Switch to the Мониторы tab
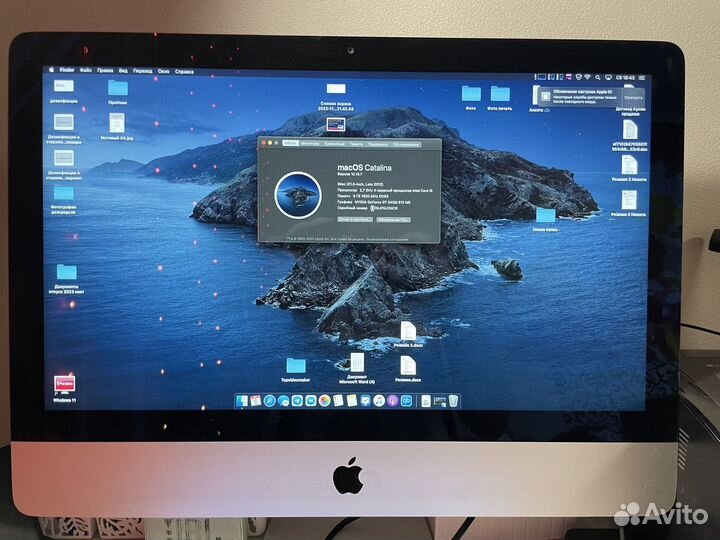This screenshot has width=720, height=540. pyautogui.click(x=310, y=144)
